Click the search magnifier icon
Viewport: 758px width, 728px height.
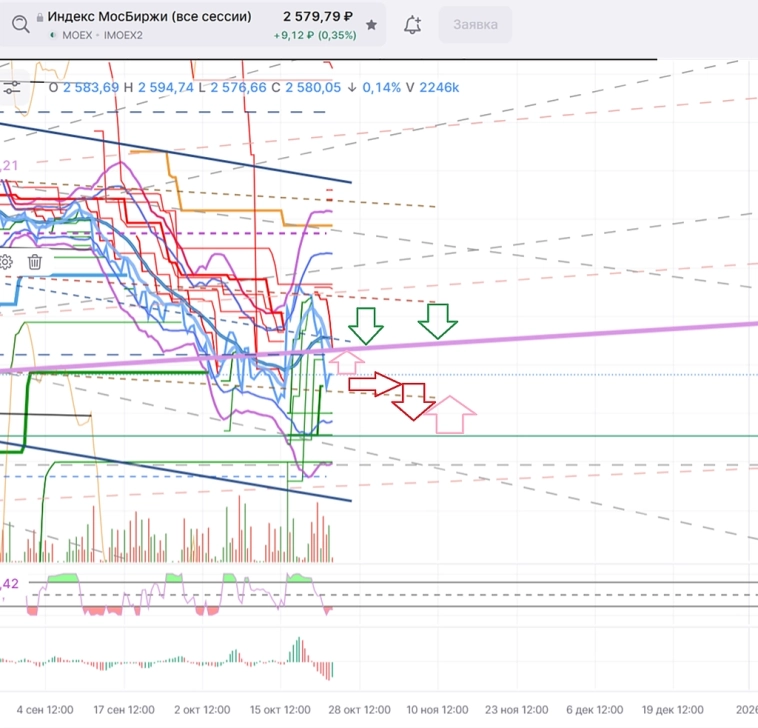click(21, 24)
